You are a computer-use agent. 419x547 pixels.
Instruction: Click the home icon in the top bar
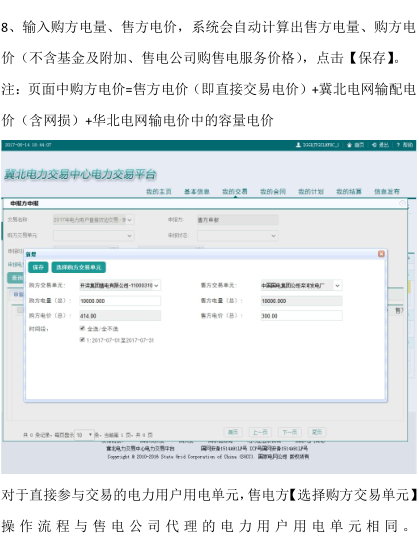pos(349,145)
